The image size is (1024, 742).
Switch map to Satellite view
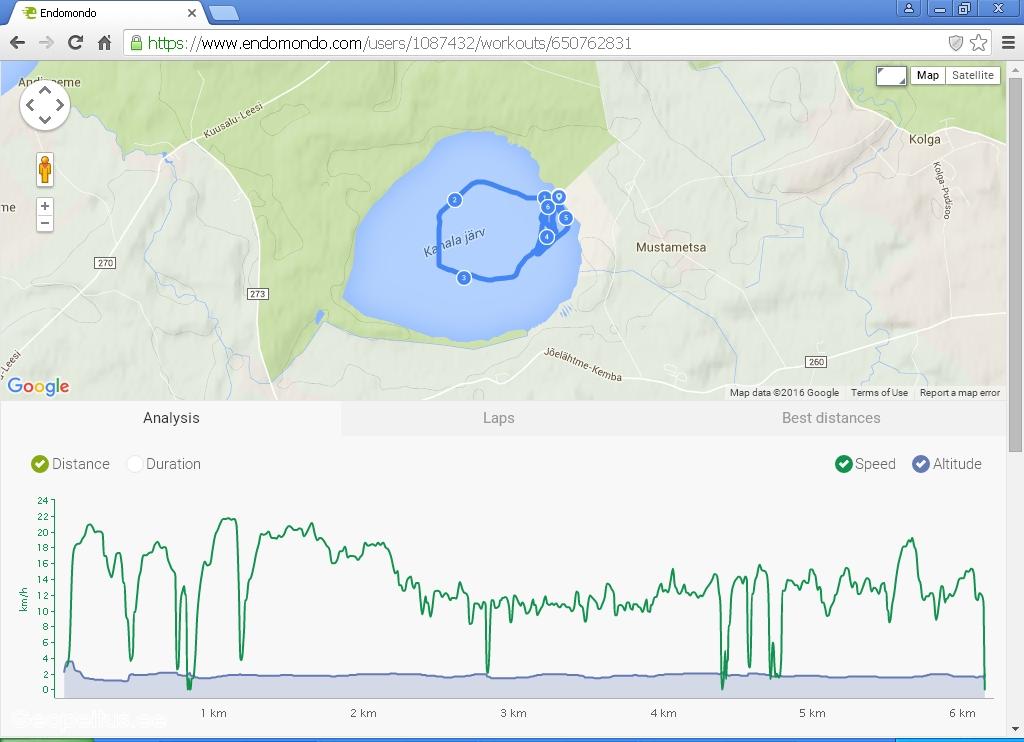pyautogui.click(x=972, y=75)
